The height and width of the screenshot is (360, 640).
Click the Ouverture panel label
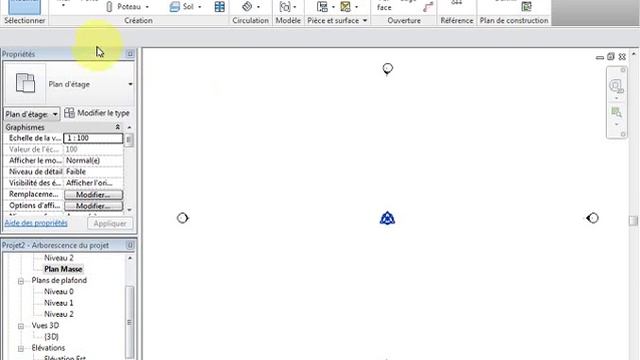click(x=404, y=20)
